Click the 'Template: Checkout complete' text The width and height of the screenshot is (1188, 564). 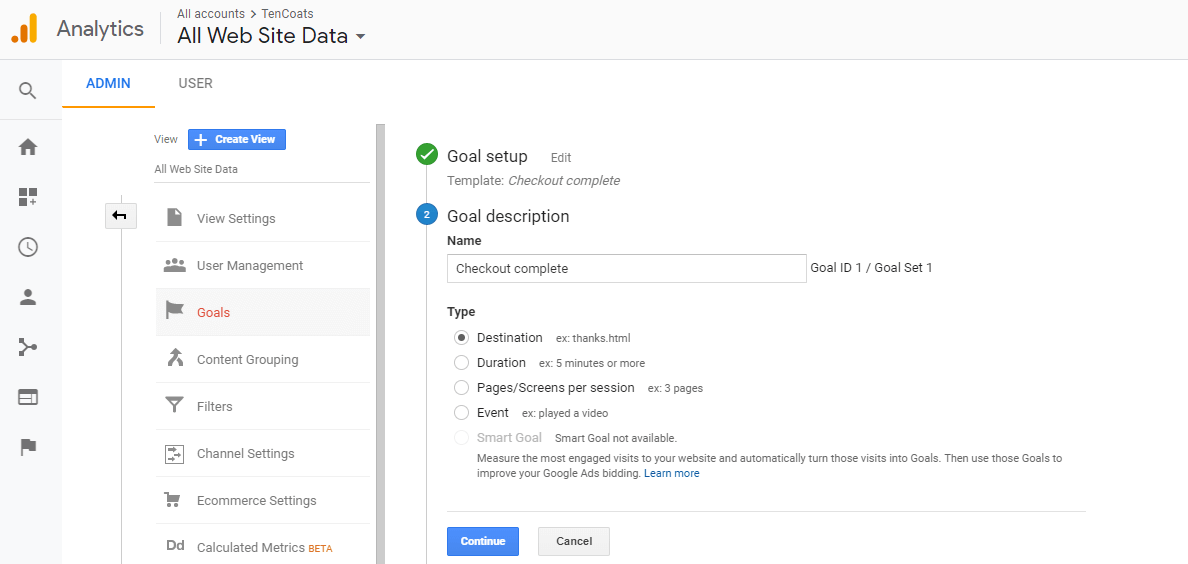(533, 180)
